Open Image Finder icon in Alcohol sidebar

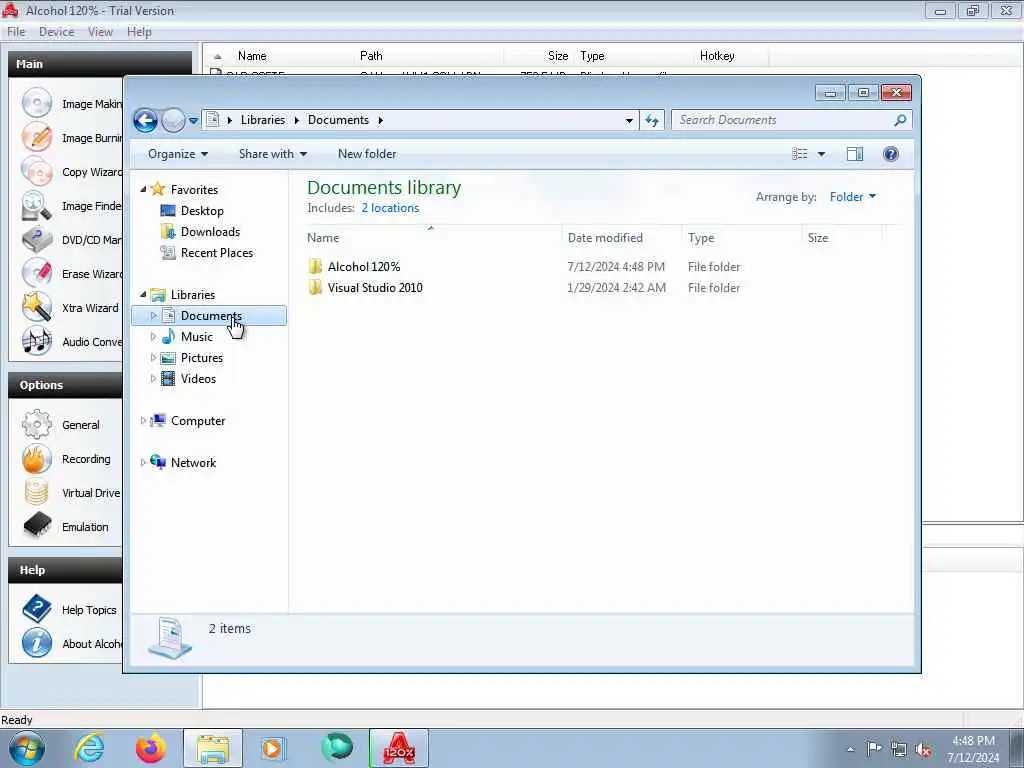click(x=37, y=205)
